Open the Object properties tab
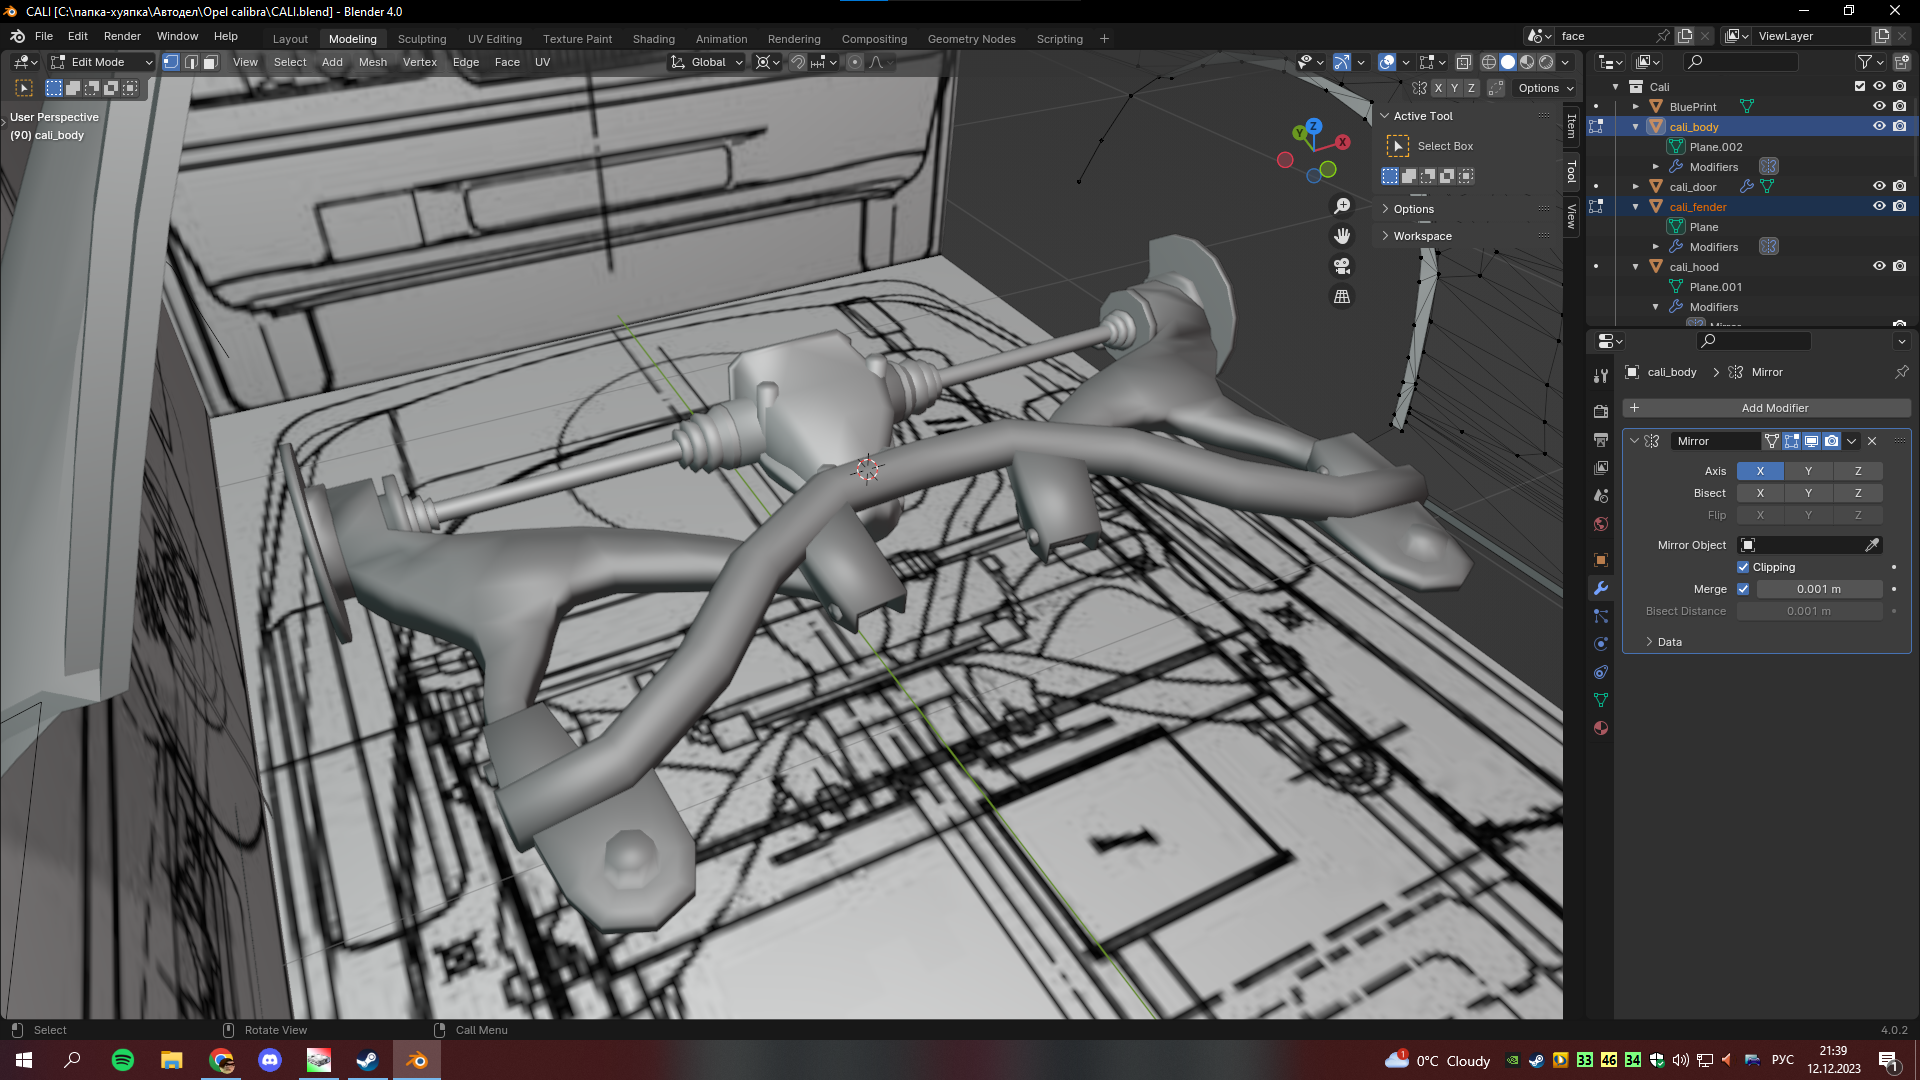The image size is (1920, 1080). pos(1601,560)
